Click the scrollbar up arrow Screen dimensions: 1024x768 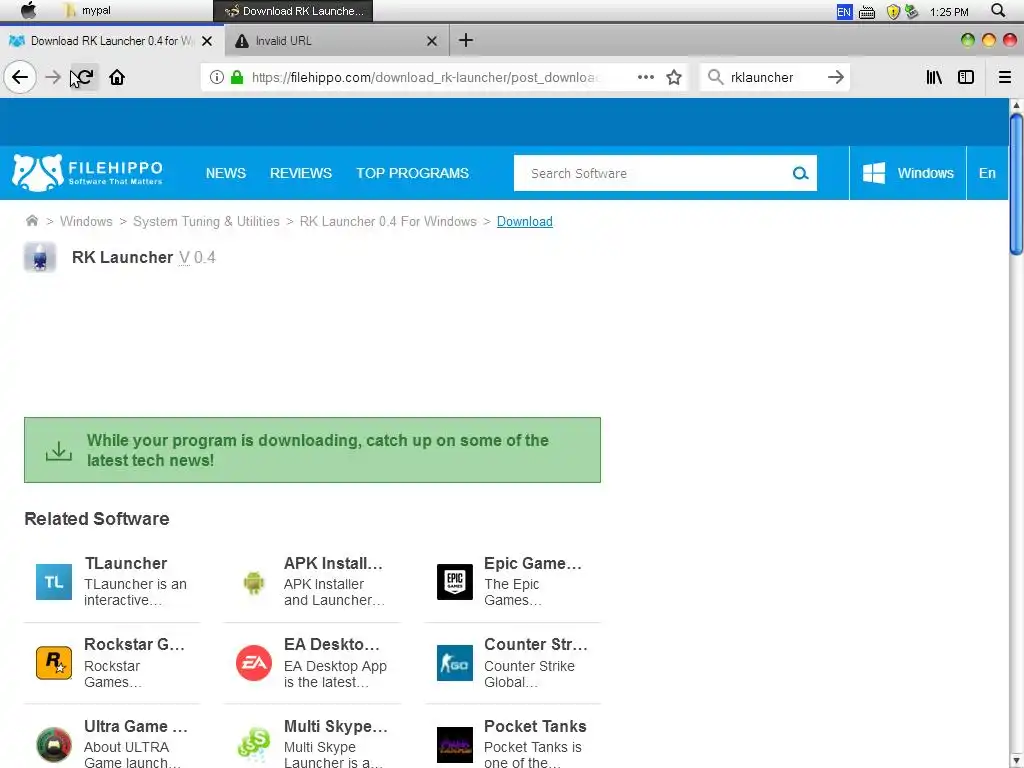[1016, 105]
